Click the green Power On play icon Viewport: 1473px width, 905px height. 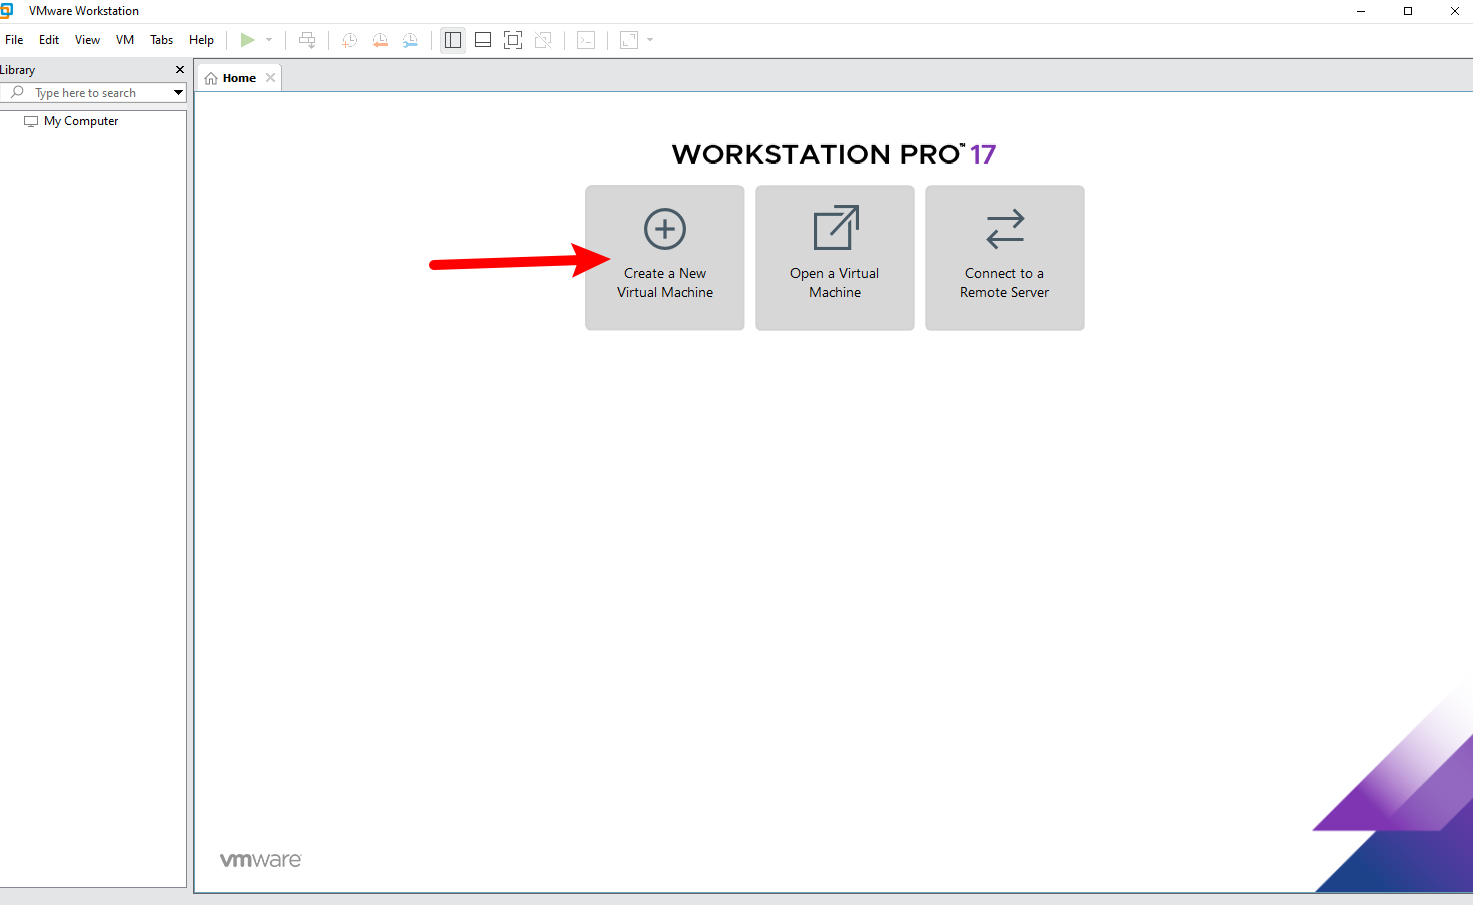247,40
